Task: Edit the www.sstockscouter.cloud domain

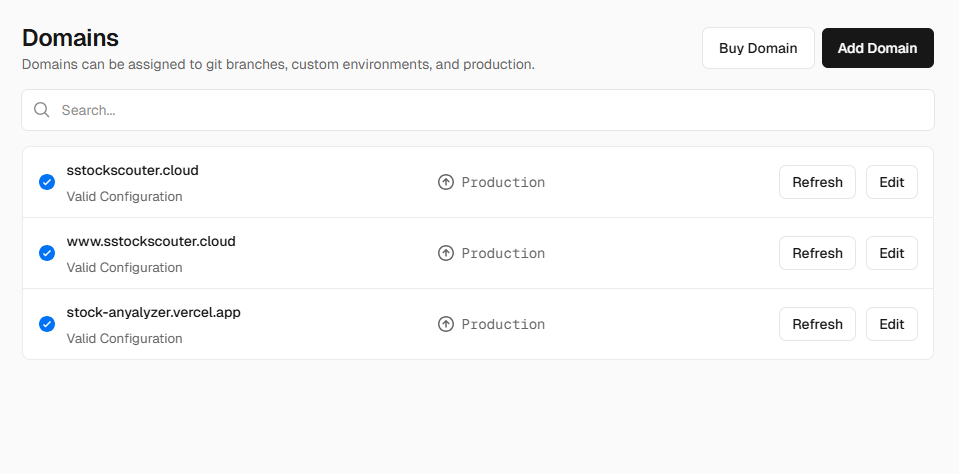Action: point(891,253)
